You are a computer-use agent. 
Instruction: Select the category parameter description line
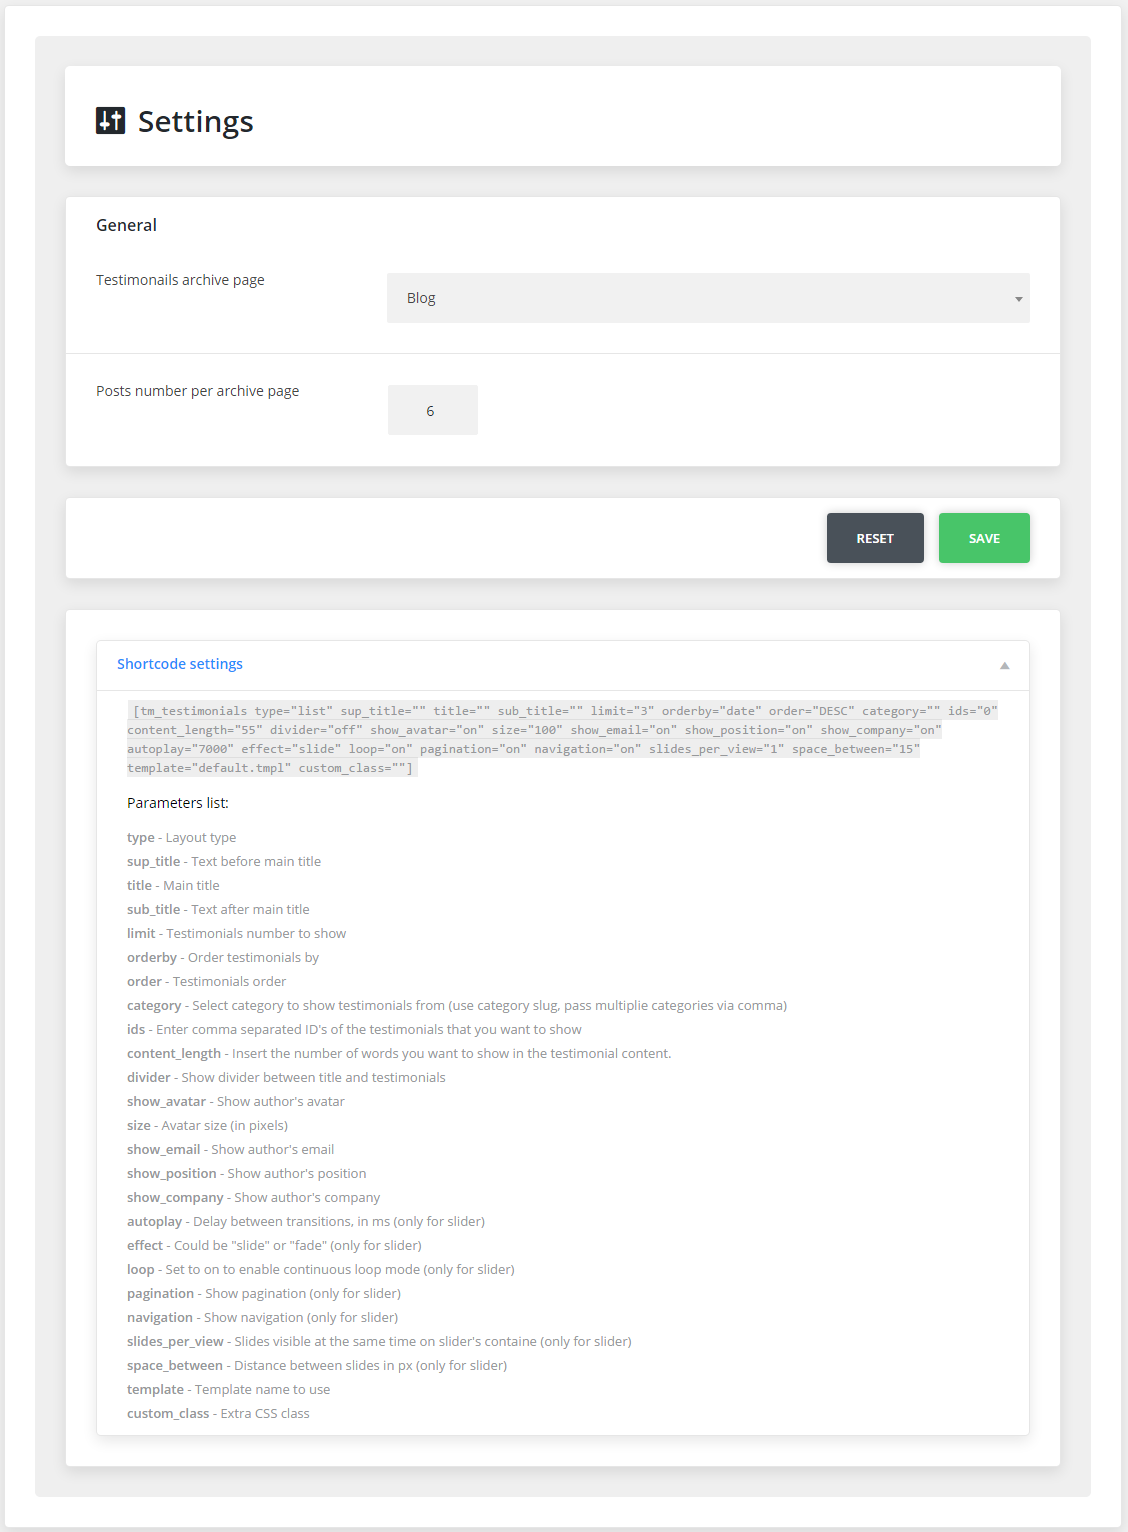point(456,1006)
